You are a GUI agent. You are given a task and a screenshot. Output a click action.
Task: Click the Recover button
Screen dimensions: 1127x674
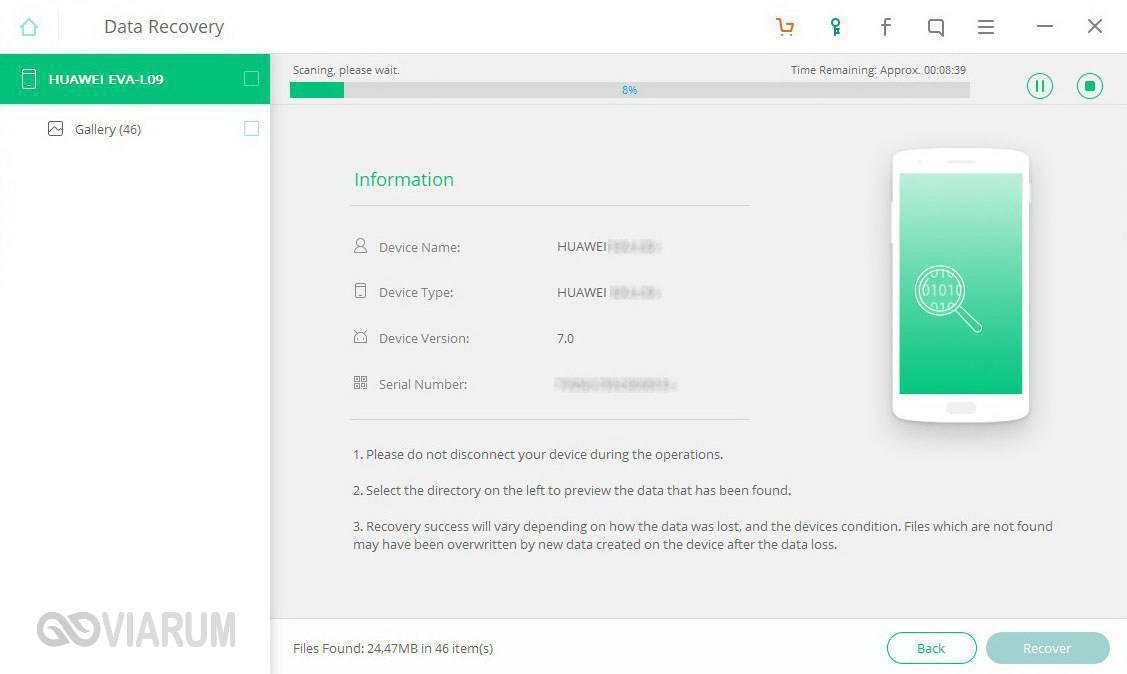point(1047,648)
